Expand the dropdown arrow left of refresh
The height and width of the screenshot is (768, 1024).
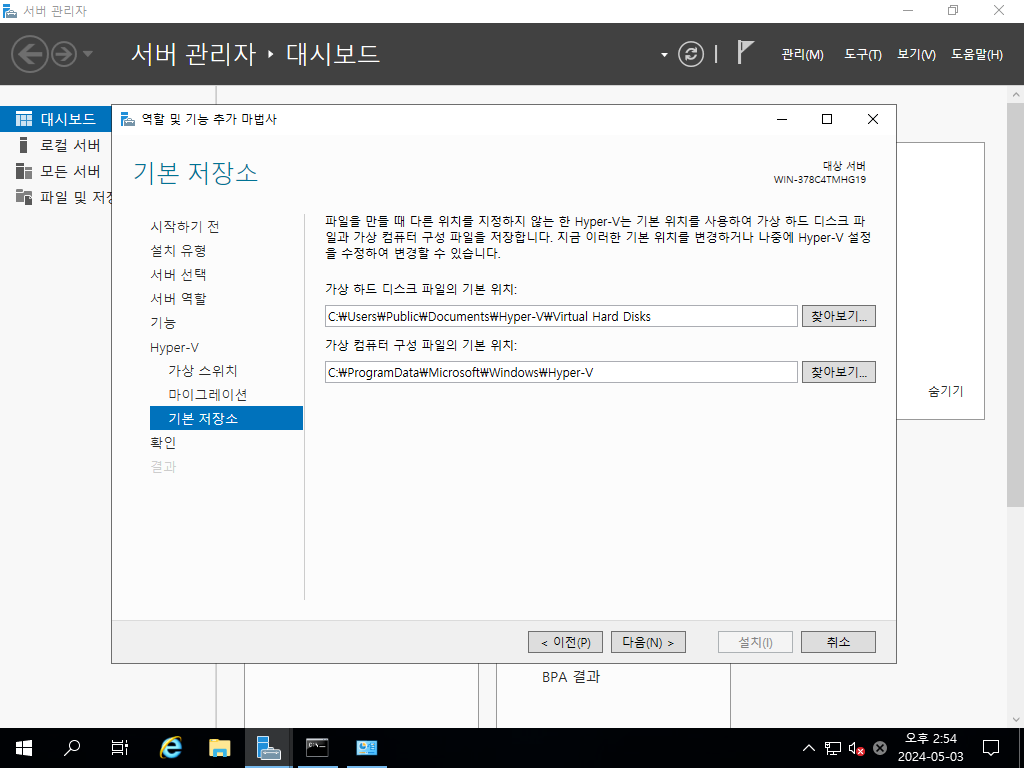click(x=664, y=55)
